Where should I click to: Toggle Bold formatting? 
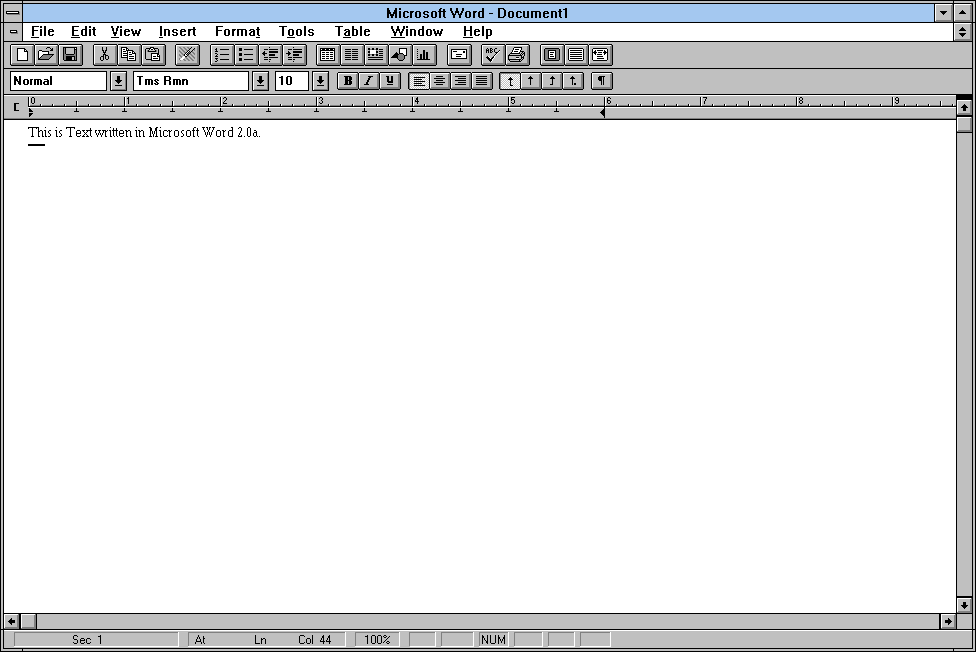click(348, 81)
